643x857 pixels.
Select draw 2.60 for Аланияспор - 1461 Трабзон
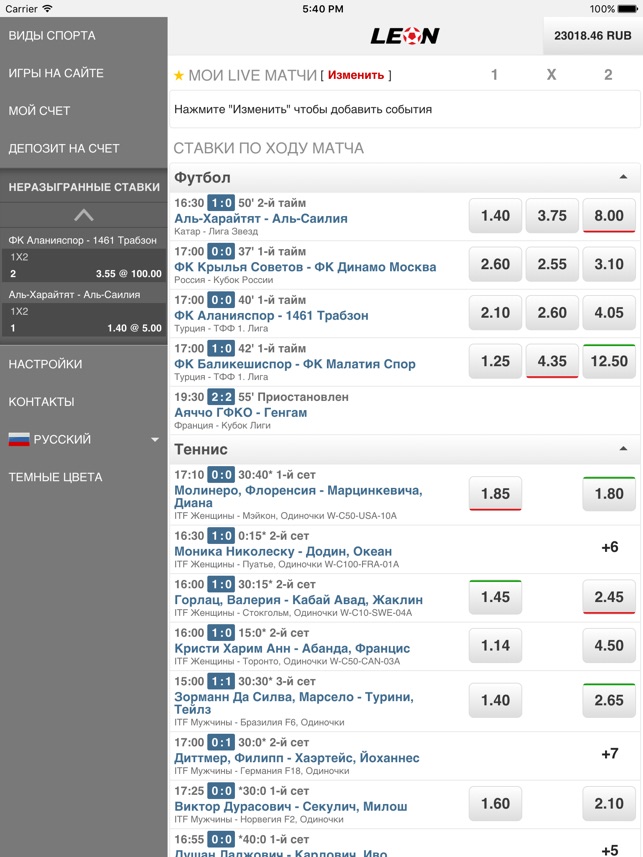coord(552,313)
